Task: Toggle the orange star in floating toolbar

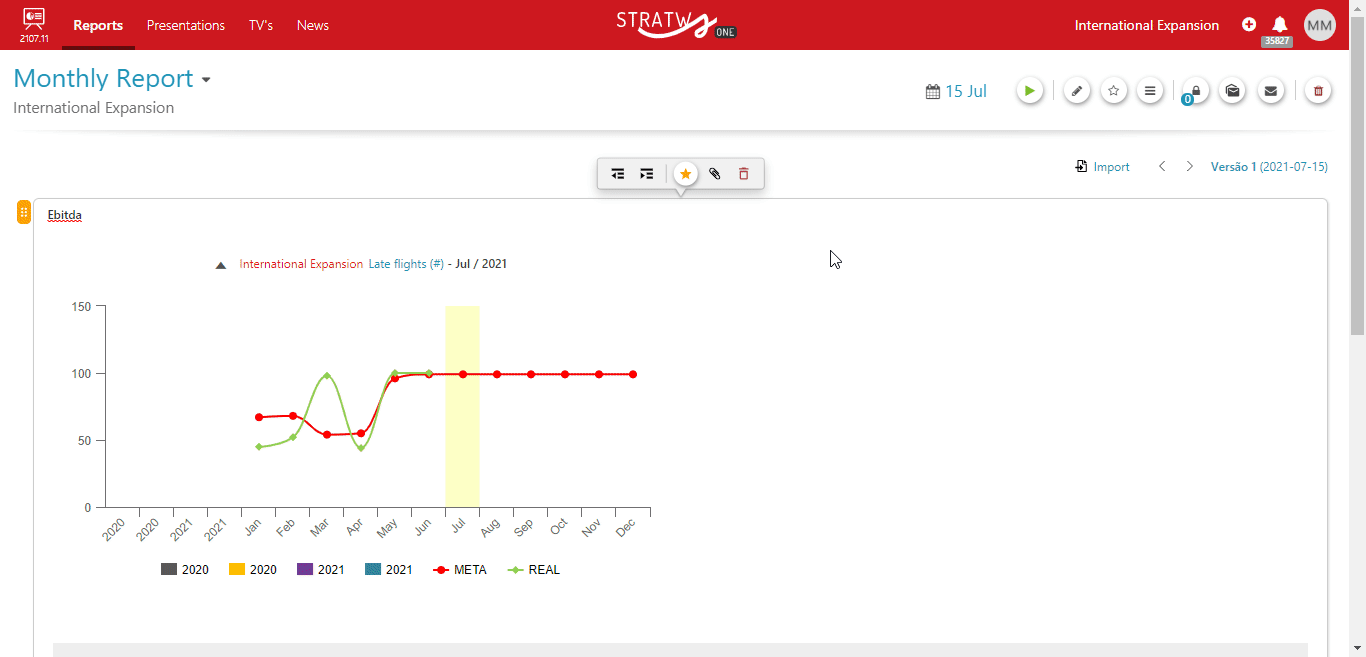Action: (x=685, y=174)
